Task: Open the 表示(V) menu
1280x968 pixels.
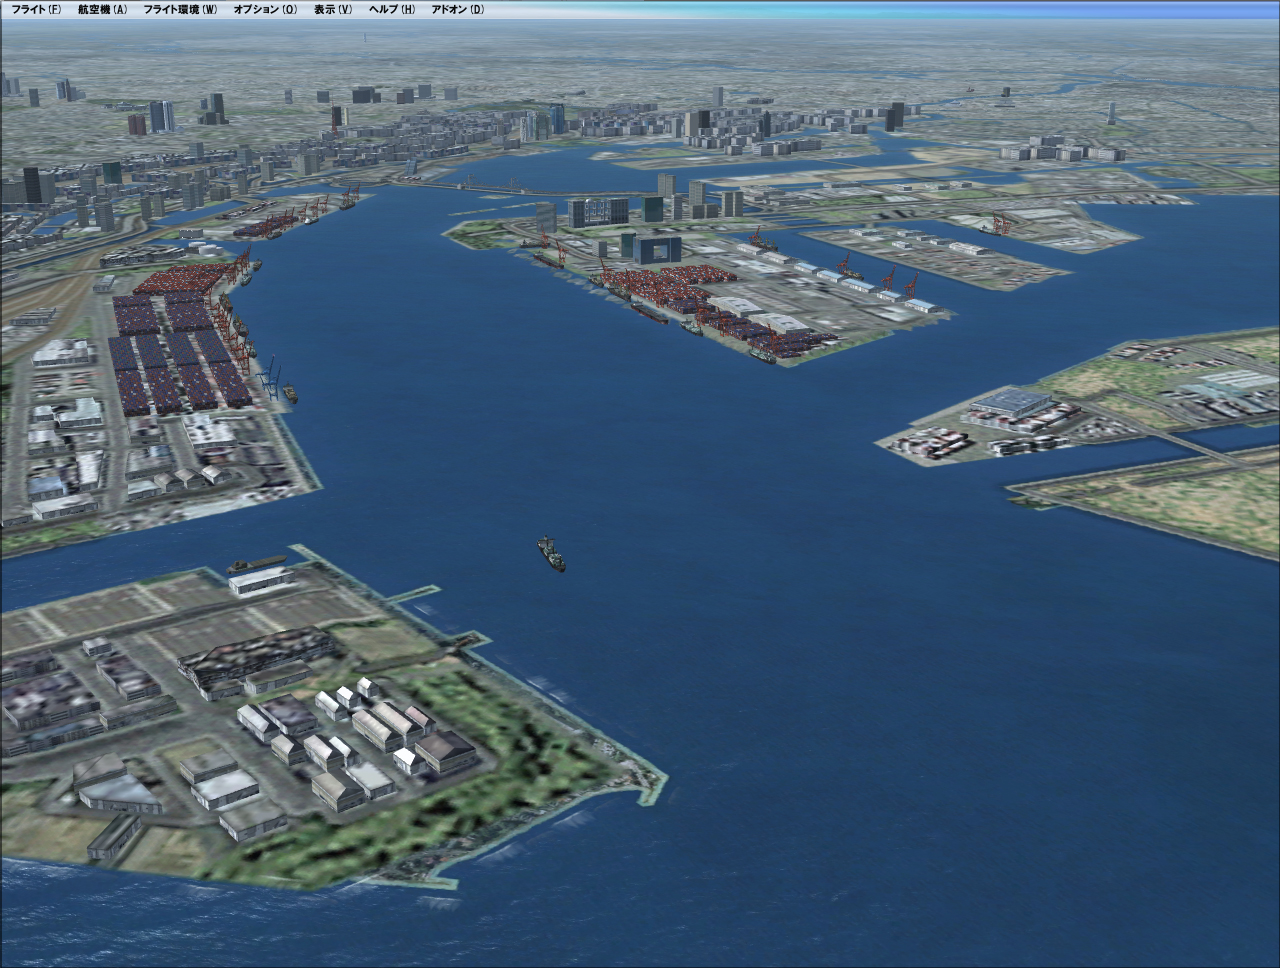Action: tap(332, 9)
